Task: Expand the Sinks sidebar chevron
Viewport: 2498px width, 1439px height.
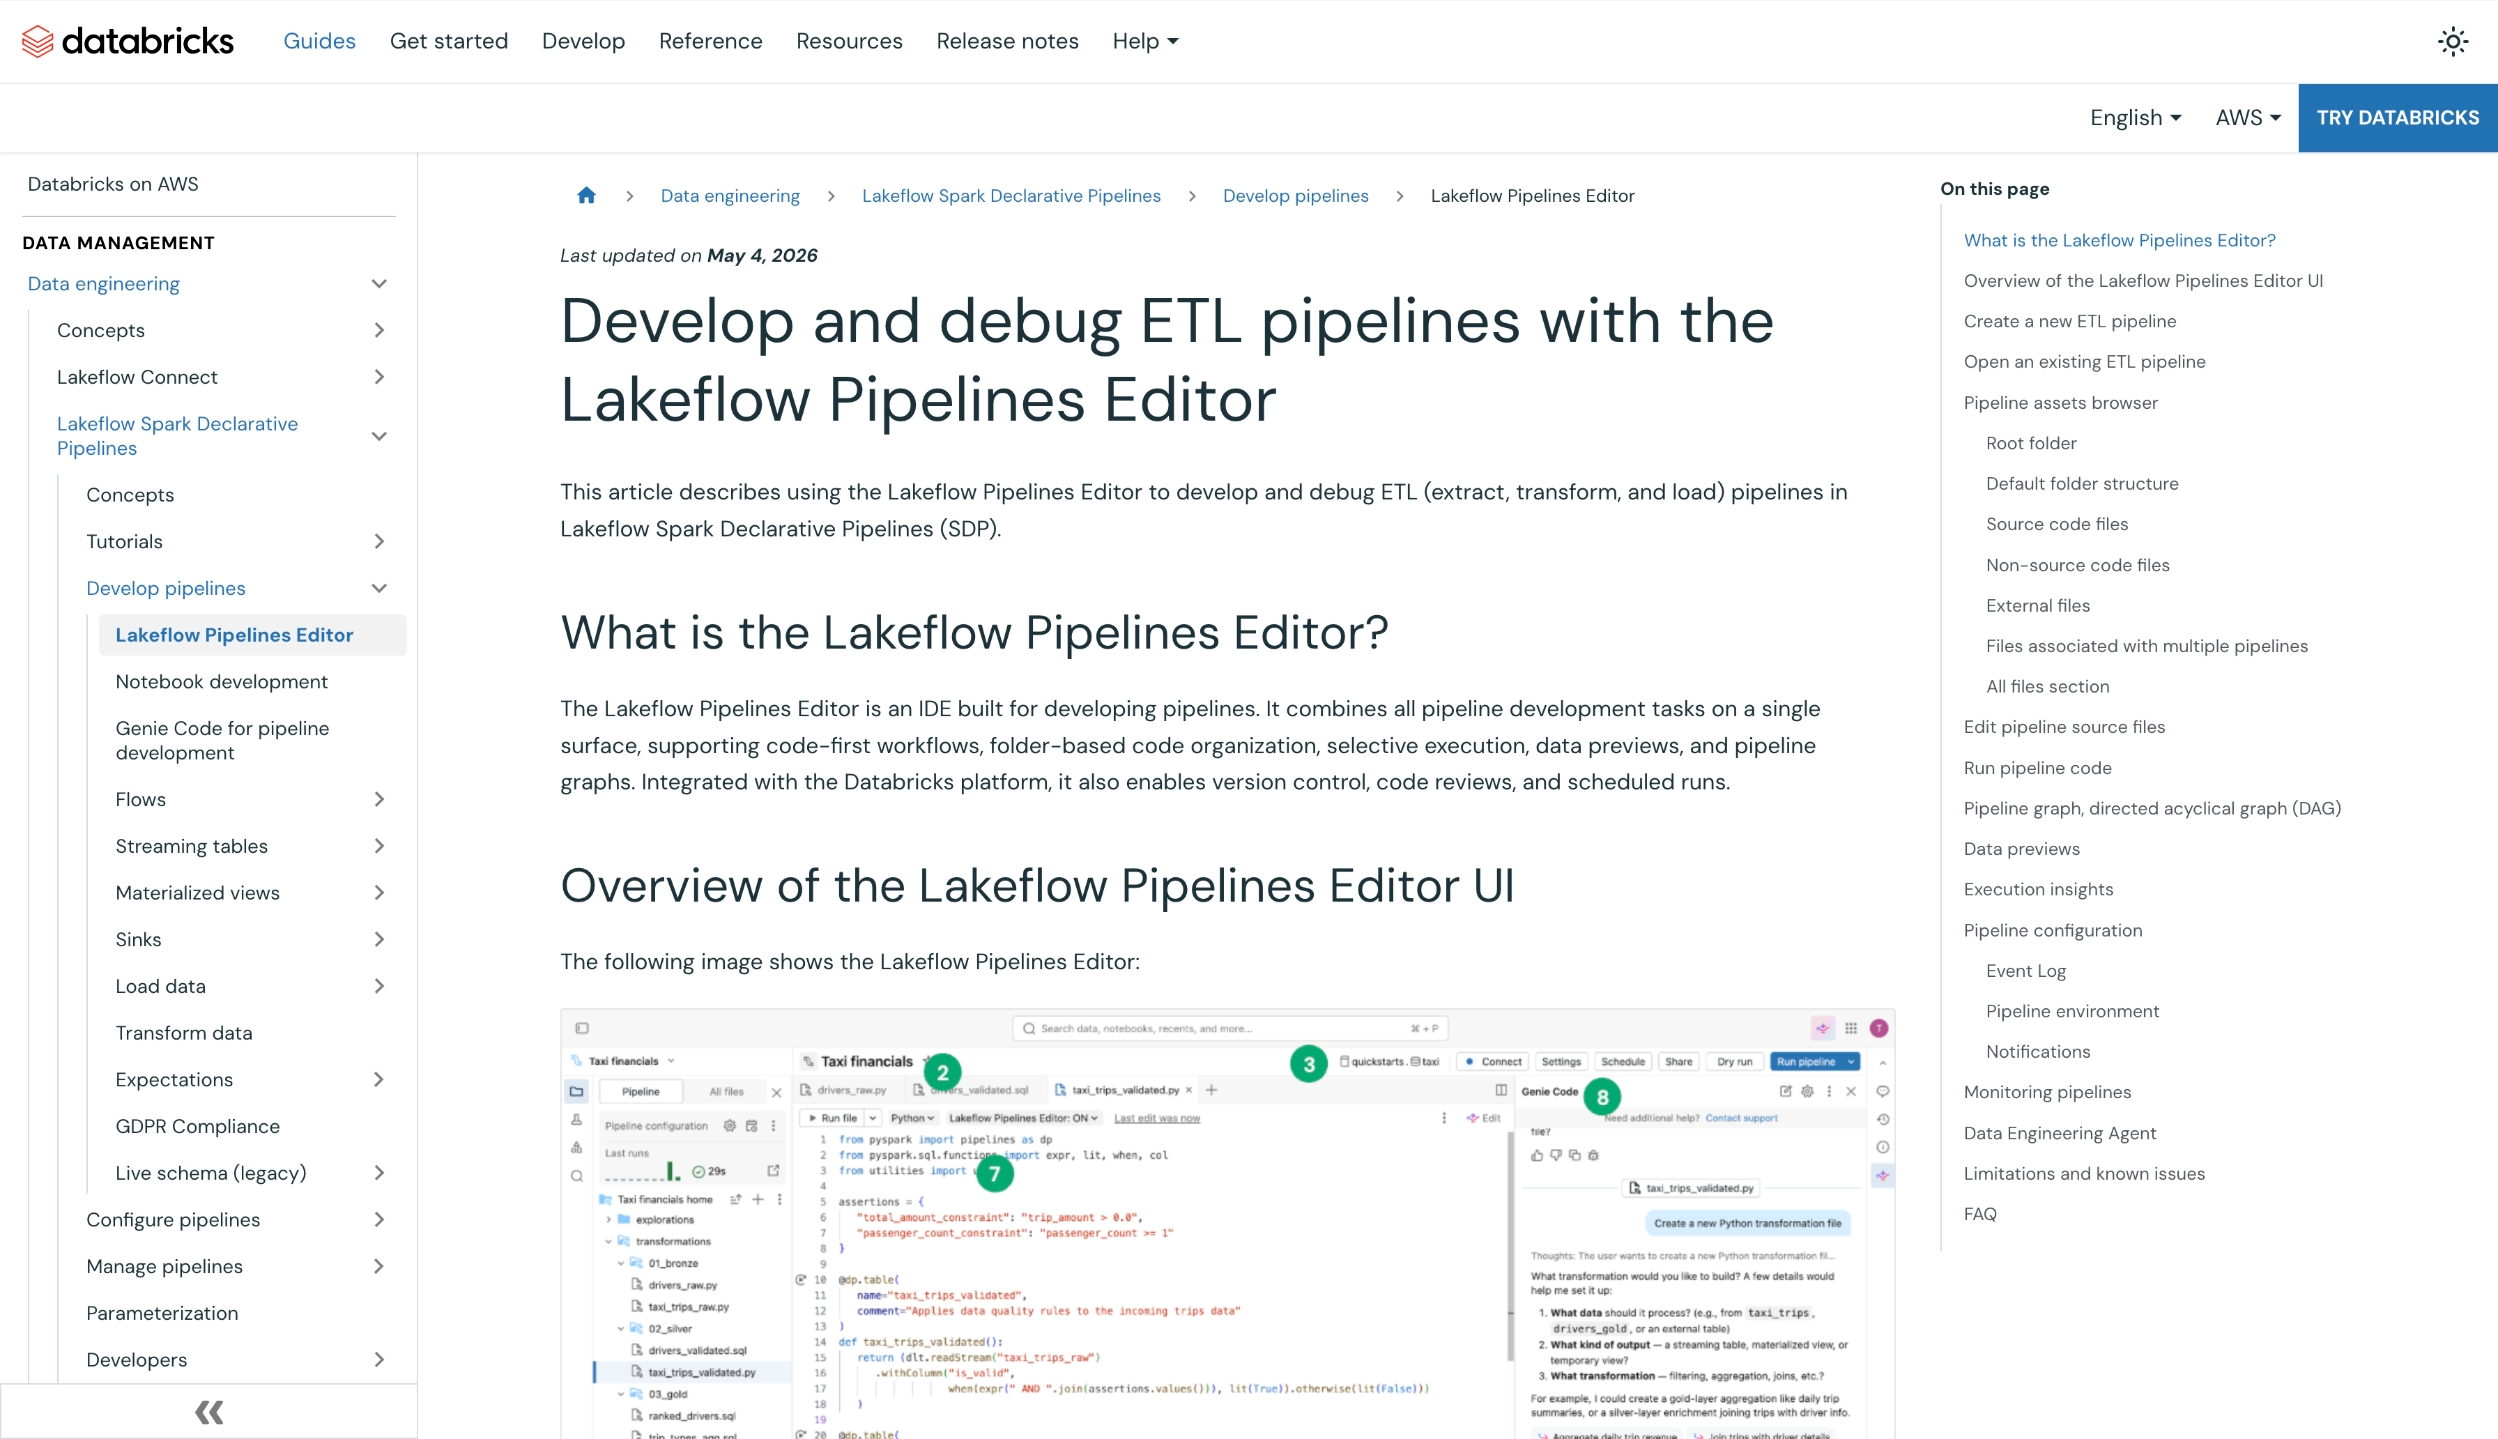Action: (x=379, y=939)
